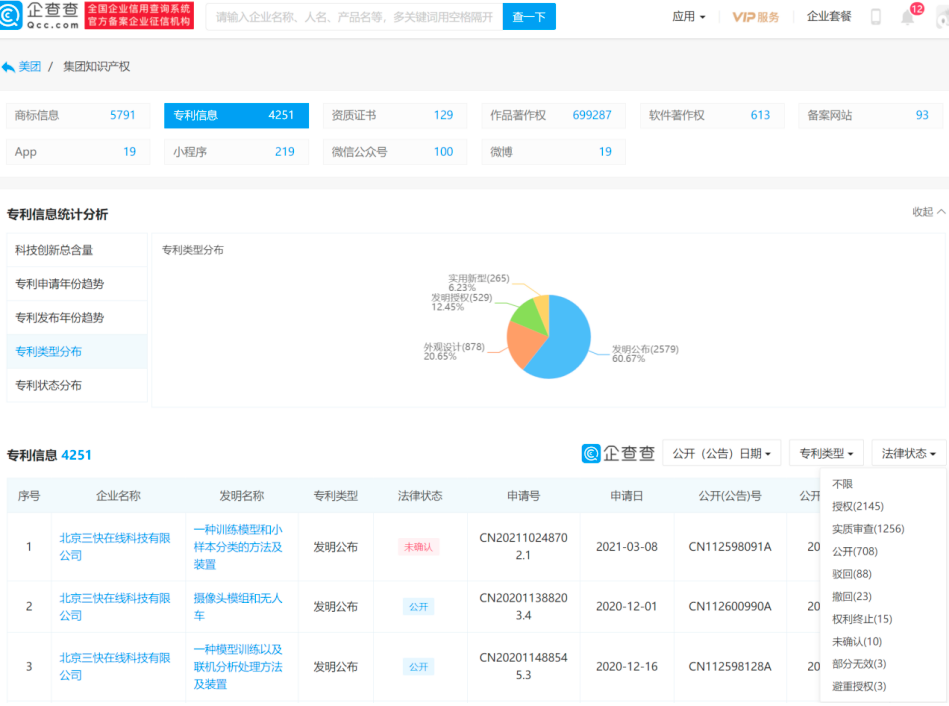Open patent 一种训练模型和小样本分类的方法及装置
Viewport: 949px width, 706px height.
(x=238, y=547)
